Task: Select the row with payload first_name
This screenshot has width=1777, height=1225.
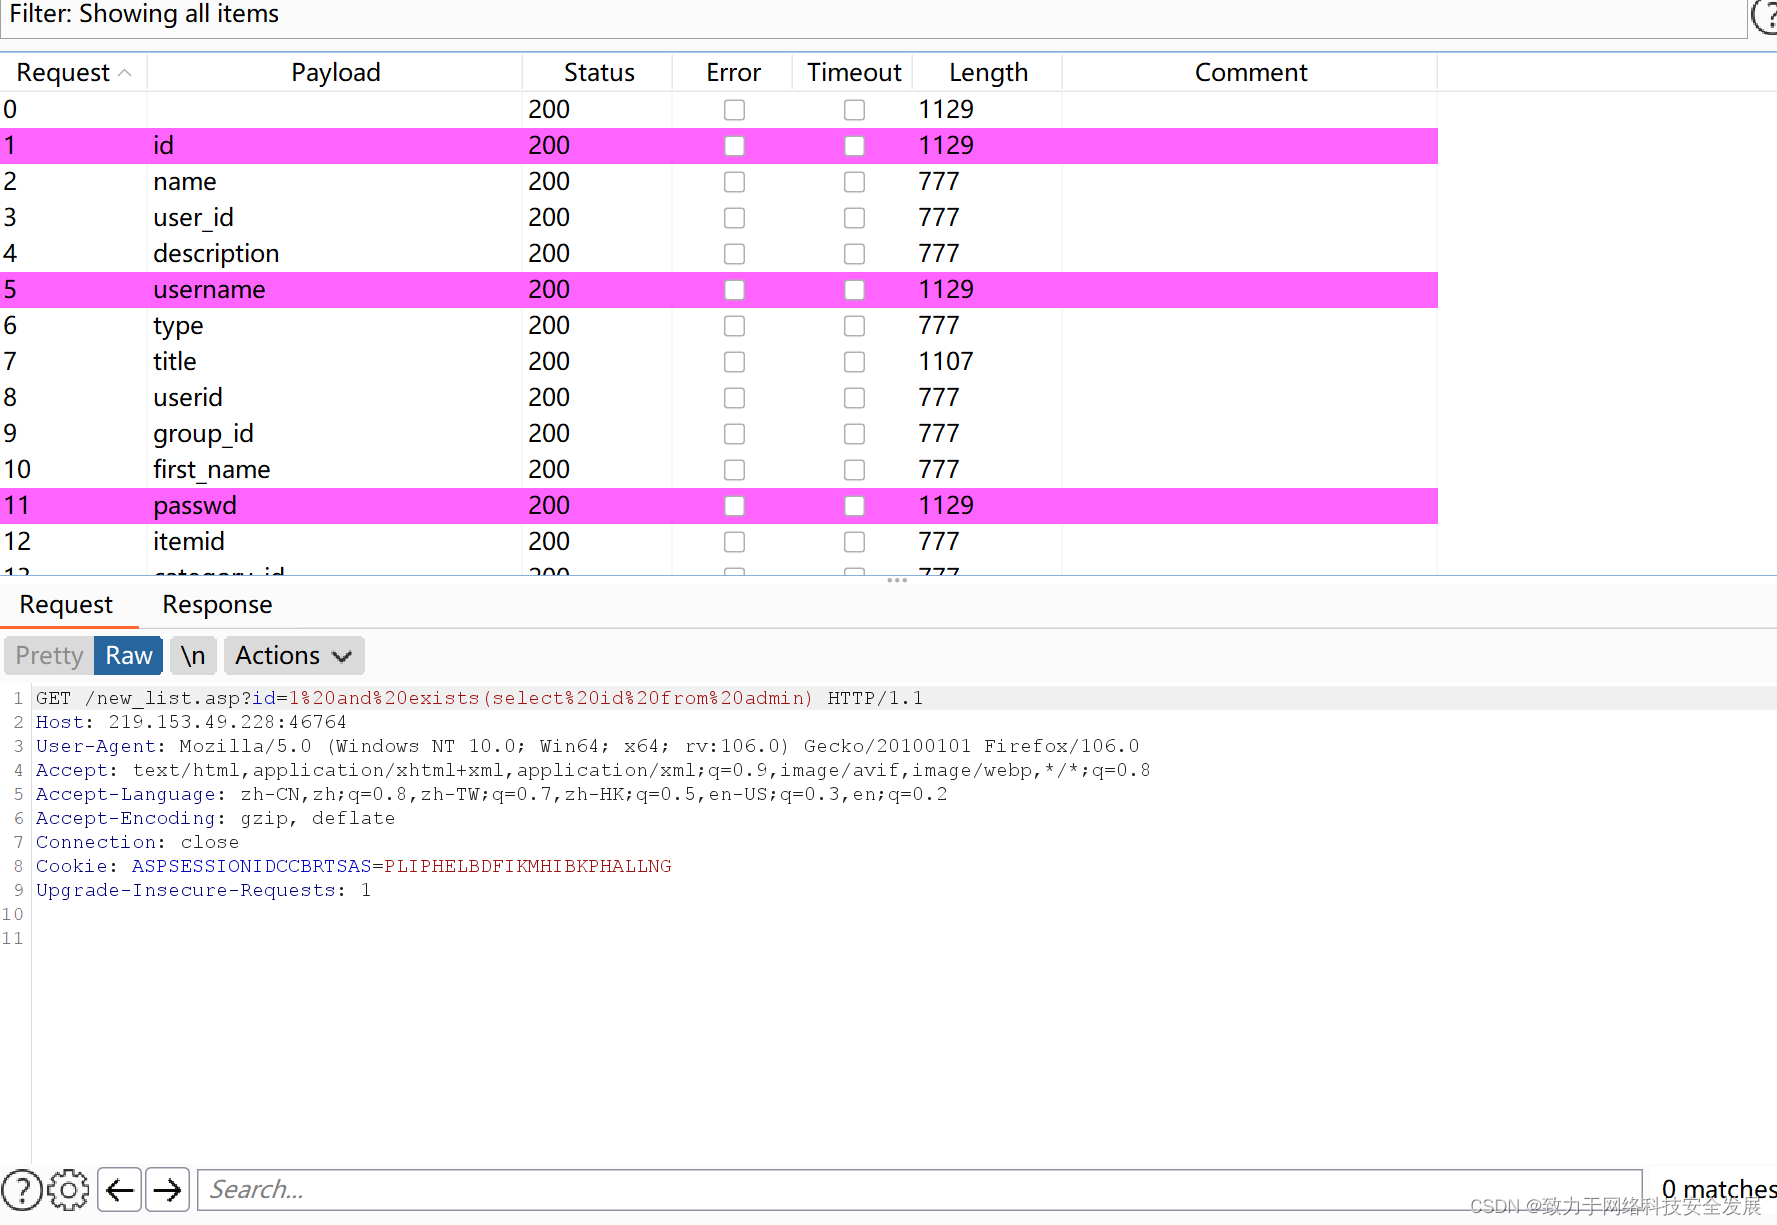Action: [719, 470]
